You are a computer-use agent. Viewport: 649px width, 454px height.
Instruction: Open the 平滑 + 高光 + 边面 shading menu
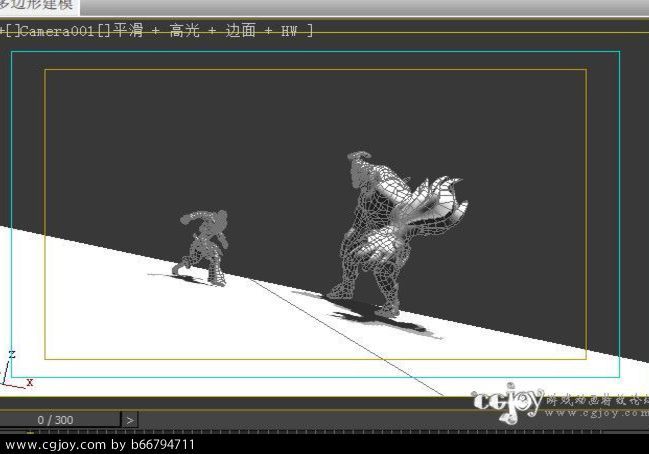point(213,31)
